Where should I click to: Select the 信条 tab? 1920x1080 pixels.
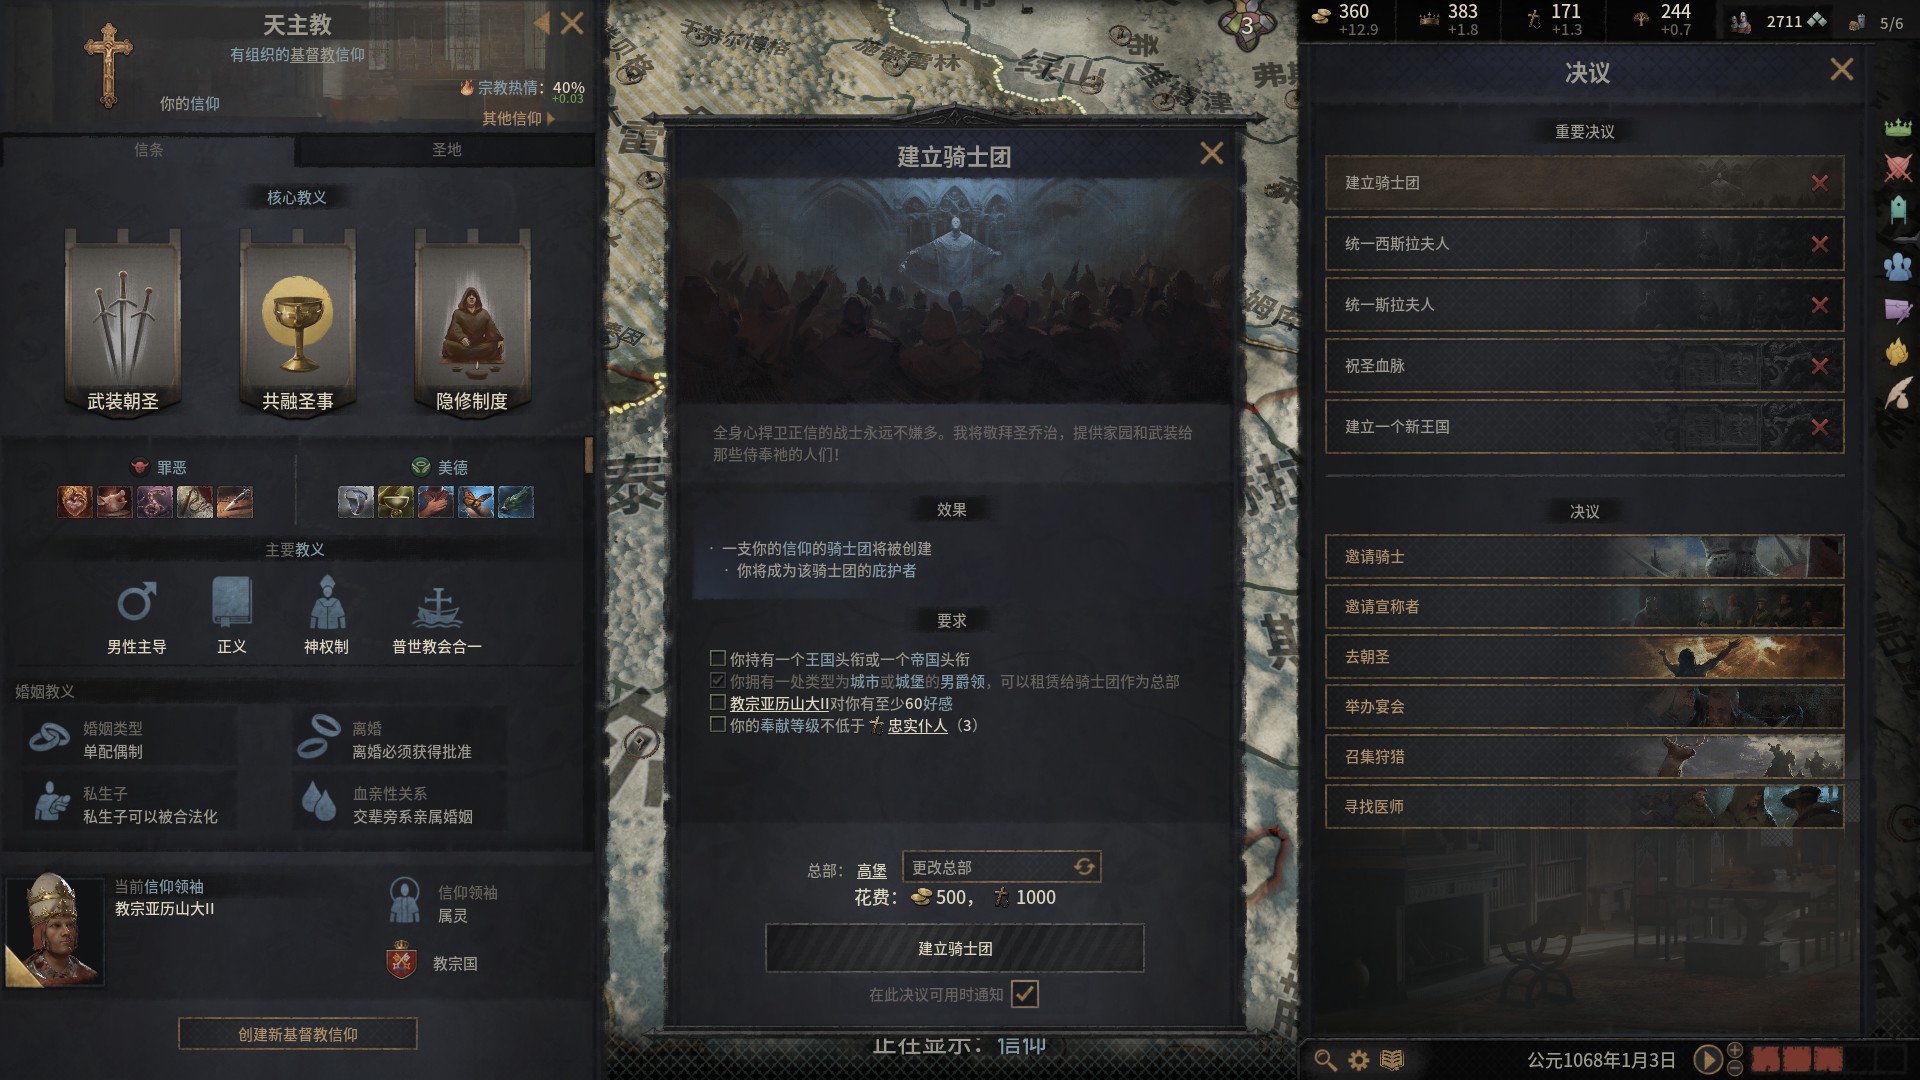point(148,150)
